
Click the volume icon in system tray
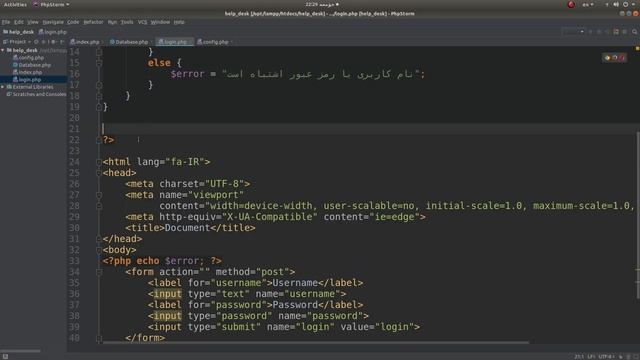point(616,4)
